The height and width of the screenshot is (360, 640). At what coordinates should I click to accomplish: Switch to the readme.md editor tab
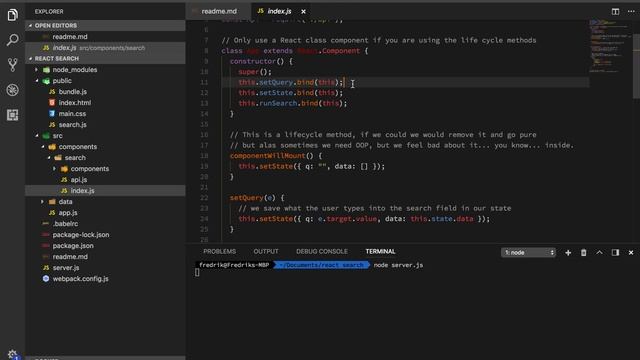(x=219, y=11)
